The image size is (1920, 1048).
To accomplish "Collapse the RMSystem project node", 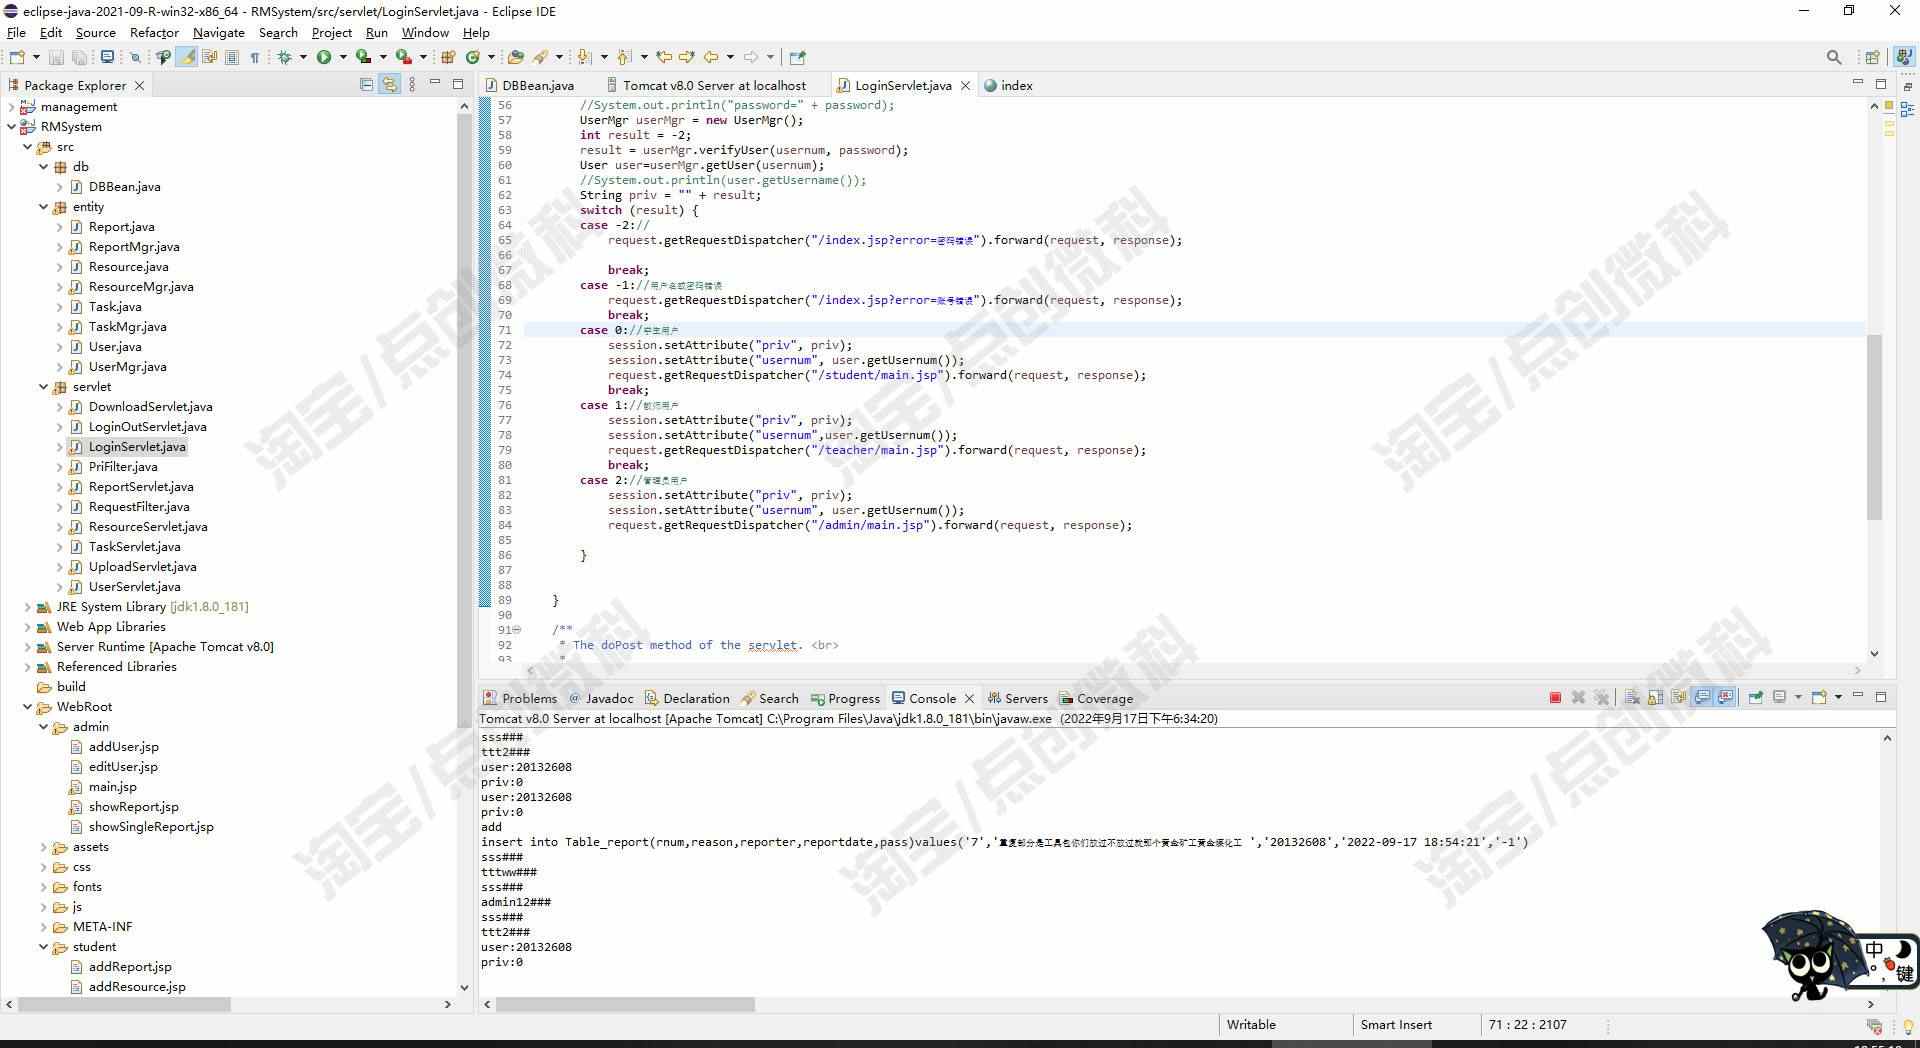I will pos(12,127).
